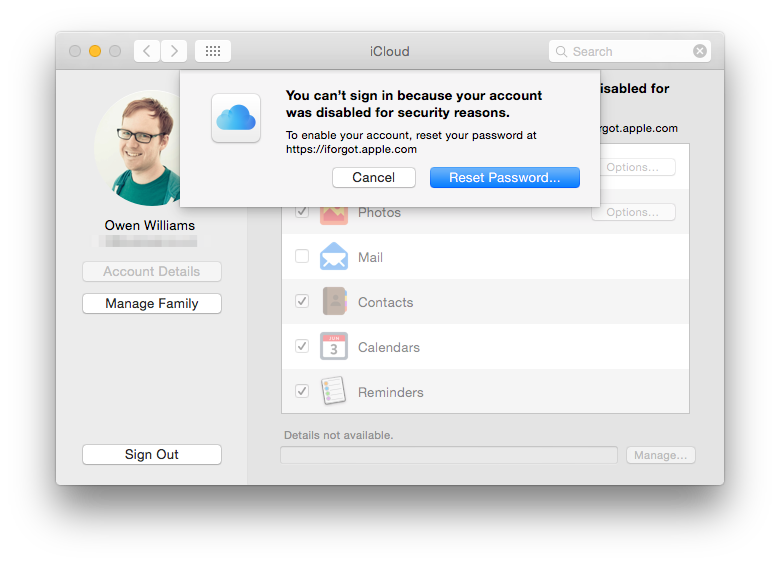Clear the search field with X
The width and height of the screenshot is (780, 565).
(700, 51)
